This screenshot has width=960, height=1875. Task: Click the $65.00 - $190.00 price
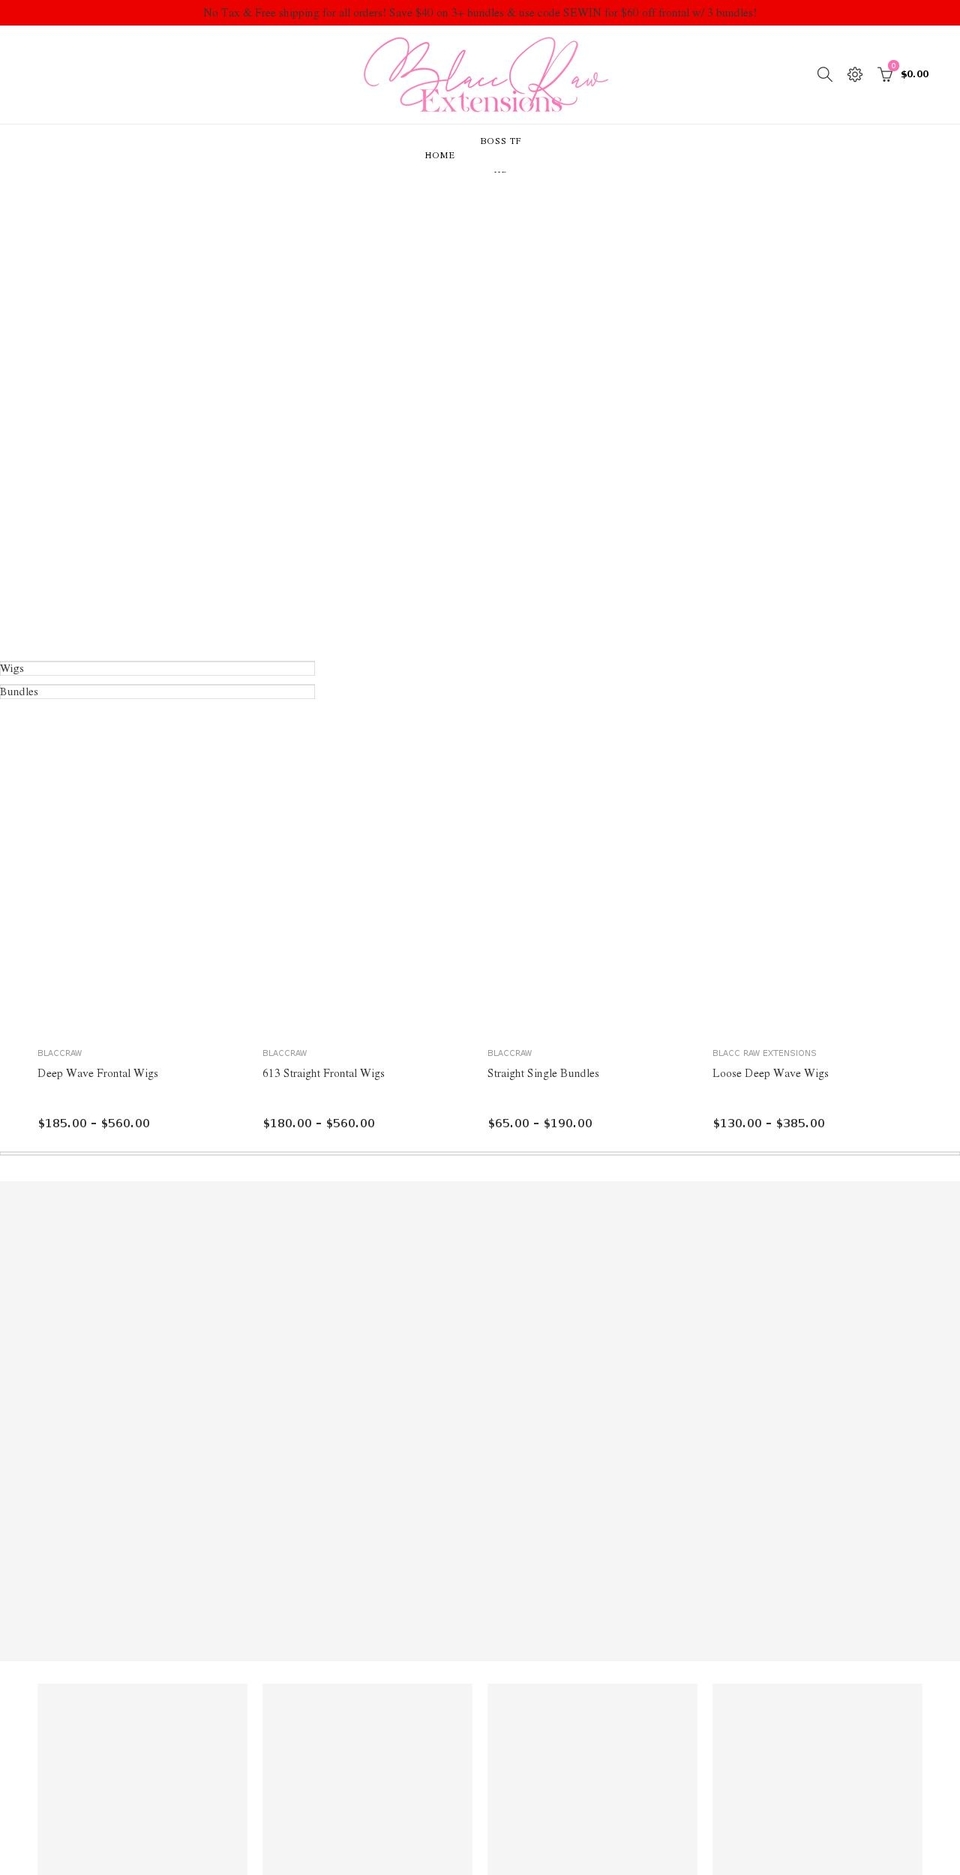pyautogui.click(x=540, y=1123)
